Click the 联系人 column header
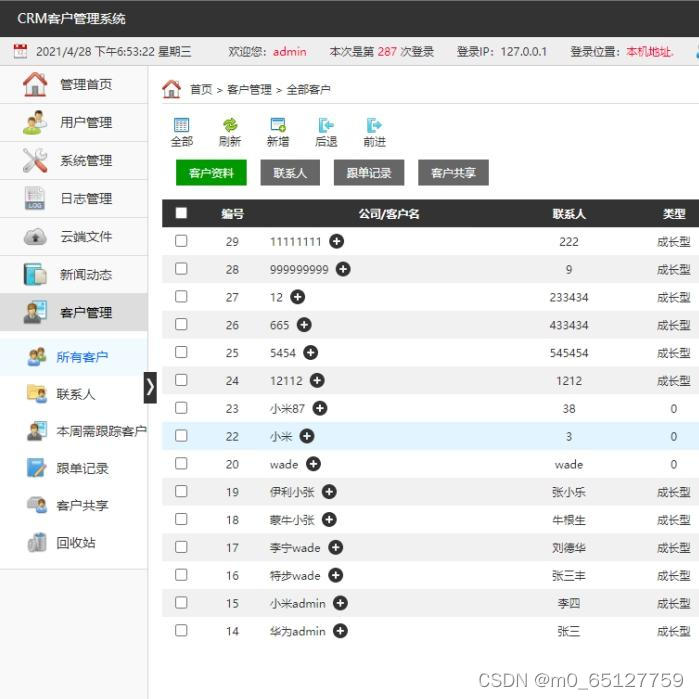 [x=569, y=214]
